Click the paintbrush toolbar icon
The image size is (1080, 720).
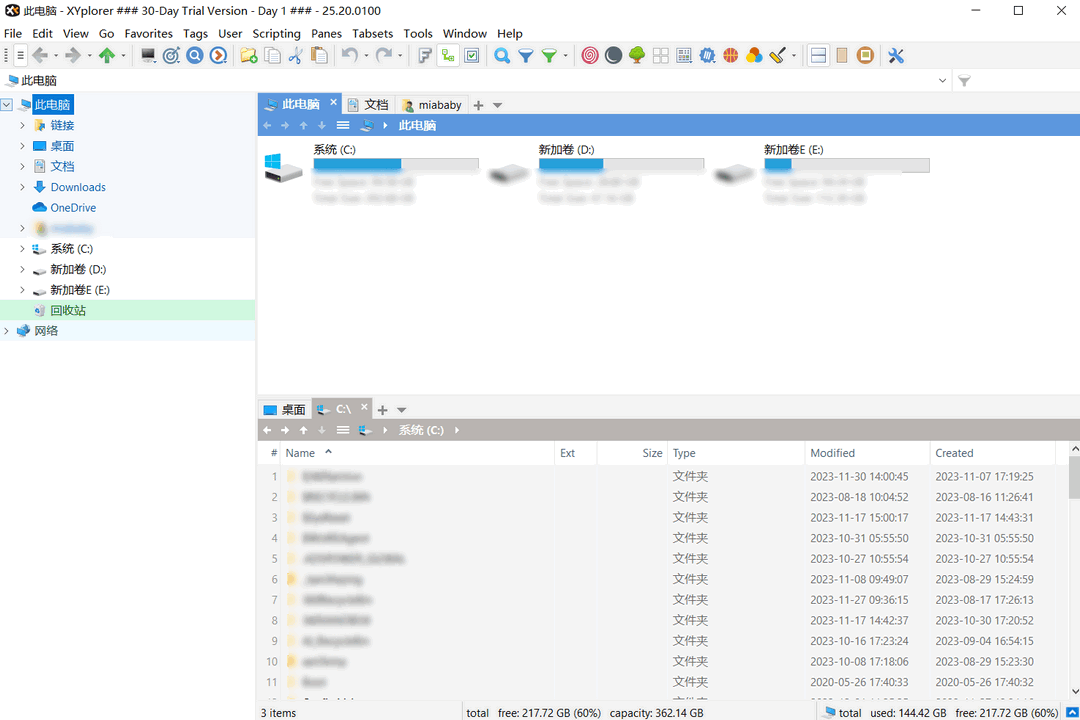pyautogui.click(x=778, y=56)
